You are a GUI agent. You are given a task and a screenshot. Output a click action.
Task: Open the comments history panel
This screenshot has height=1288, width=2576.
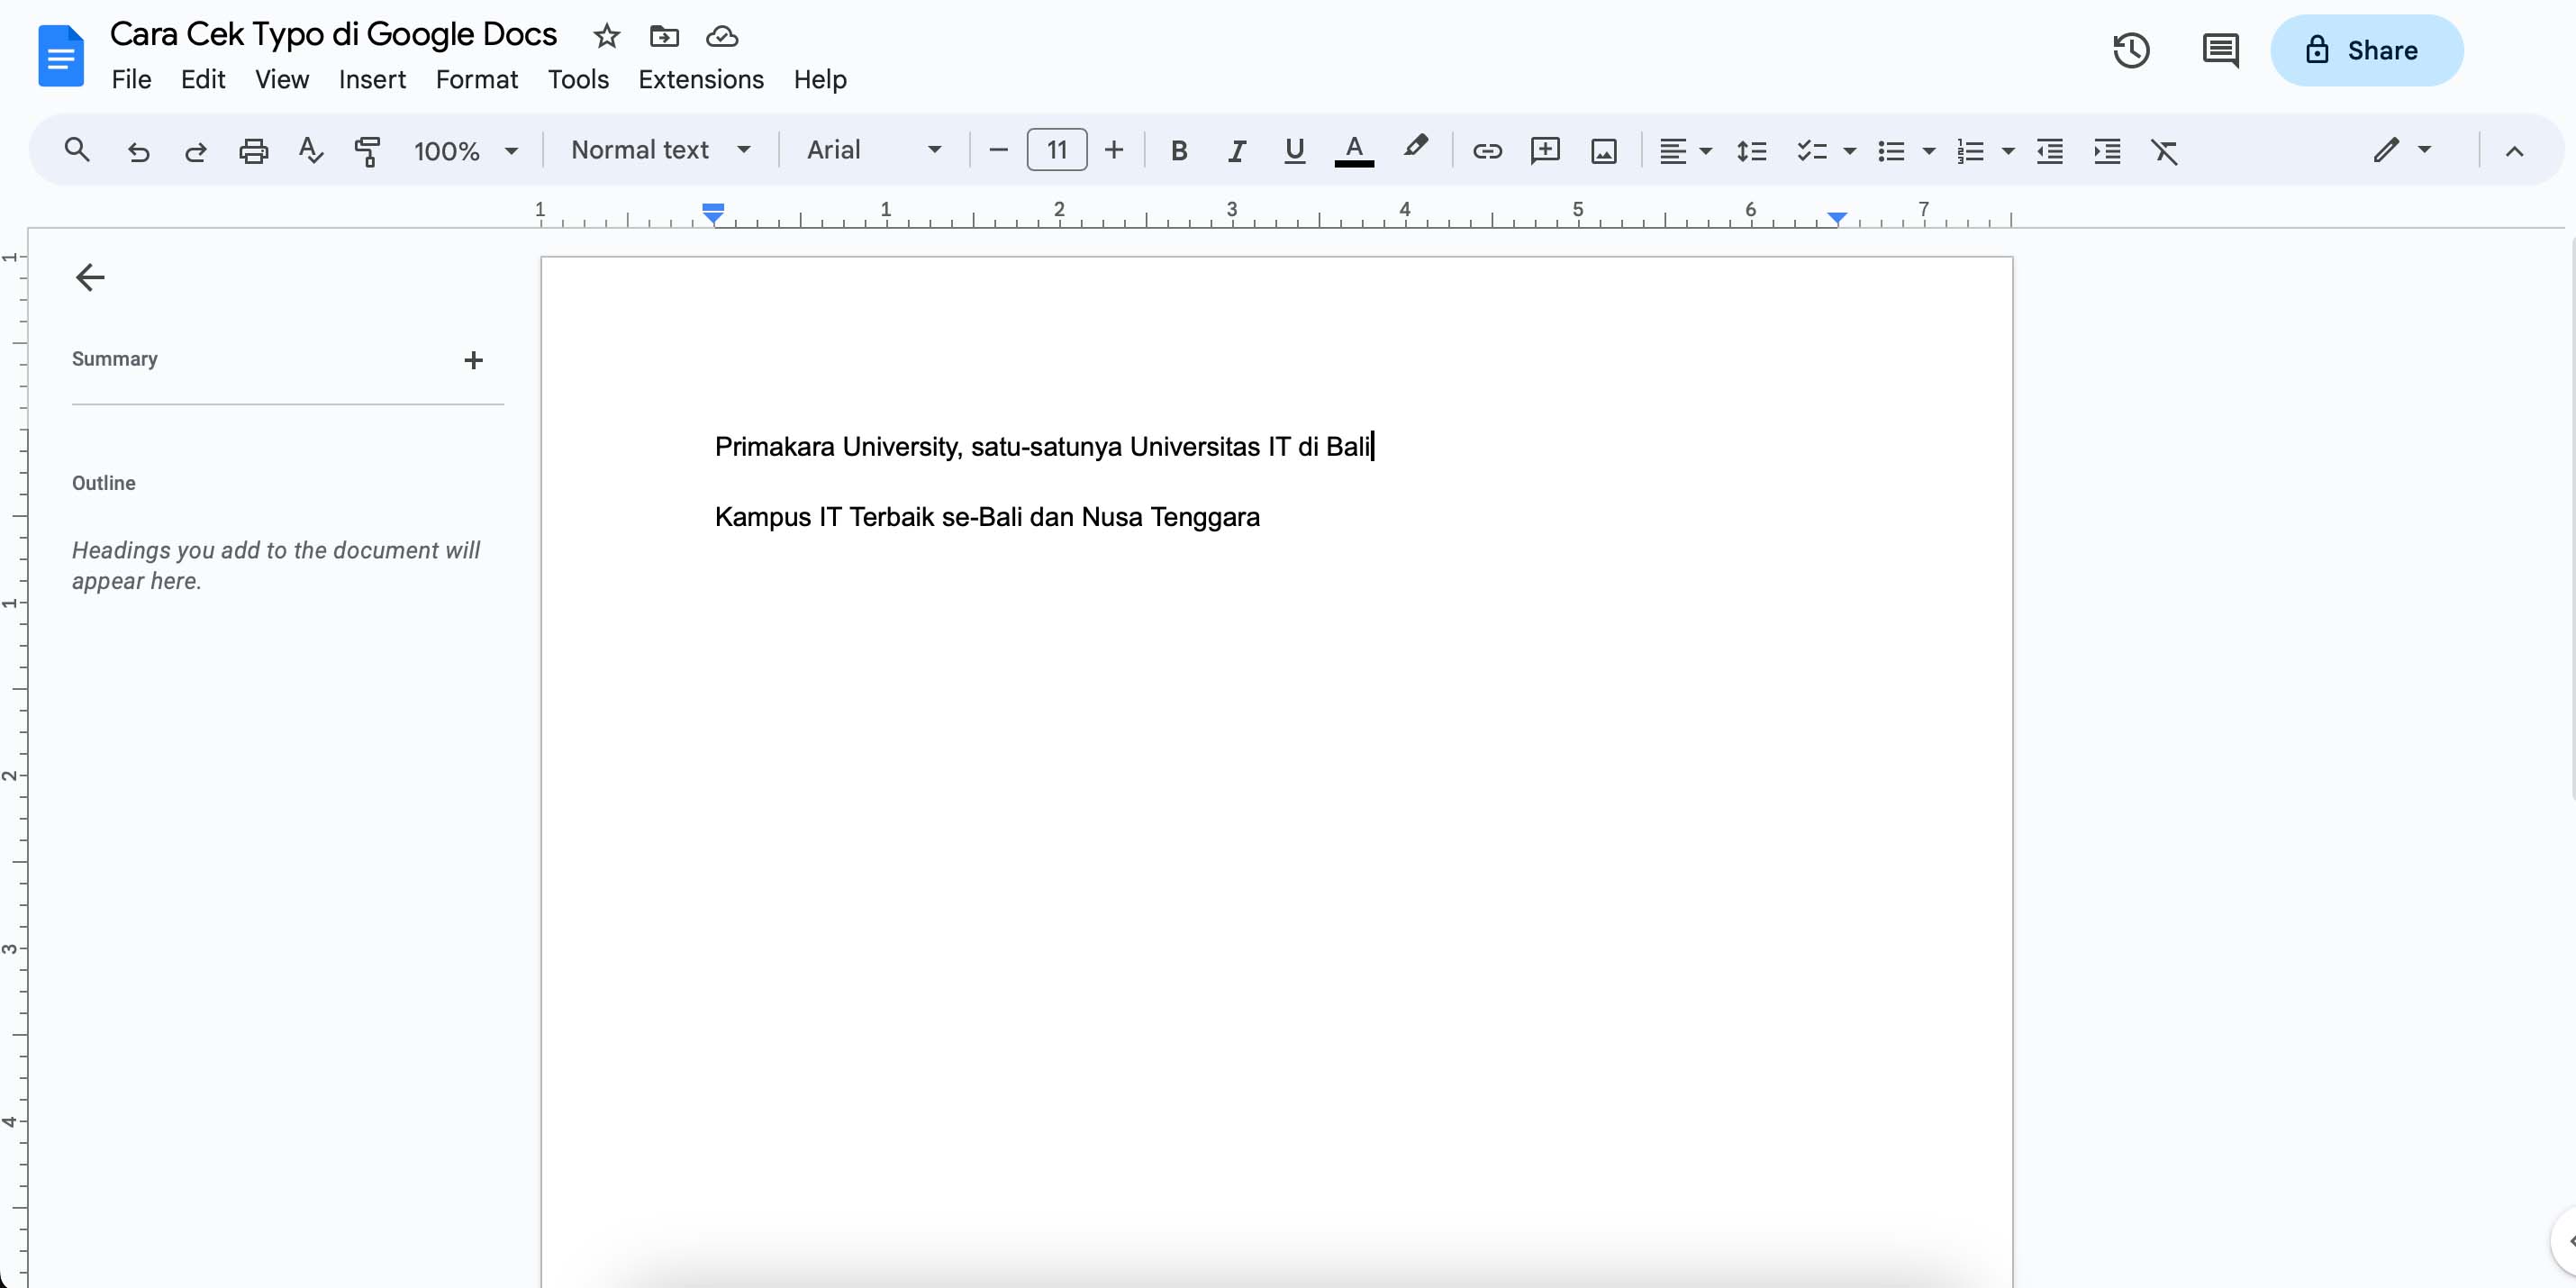click(2220, 50)
